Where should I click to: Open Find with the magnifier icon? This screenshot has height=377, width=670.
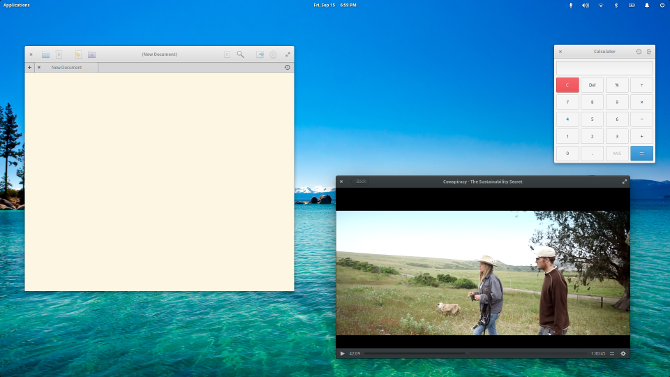tap(241, 55)
